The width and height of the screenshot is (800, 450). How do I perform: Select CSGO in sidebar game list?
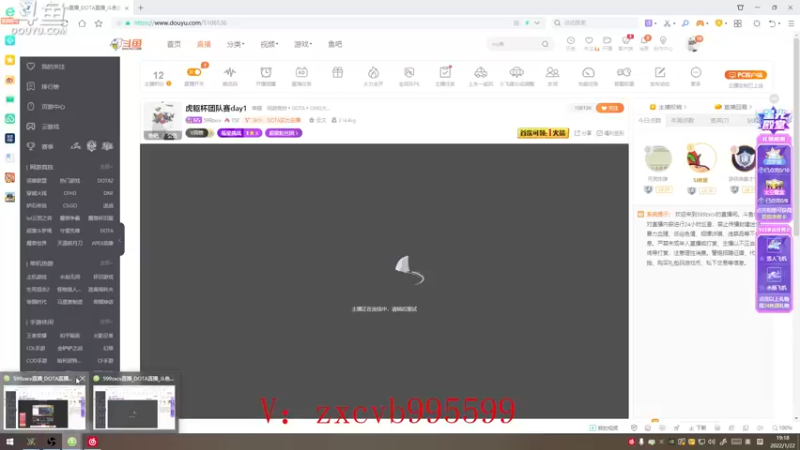tap(70, 206)
